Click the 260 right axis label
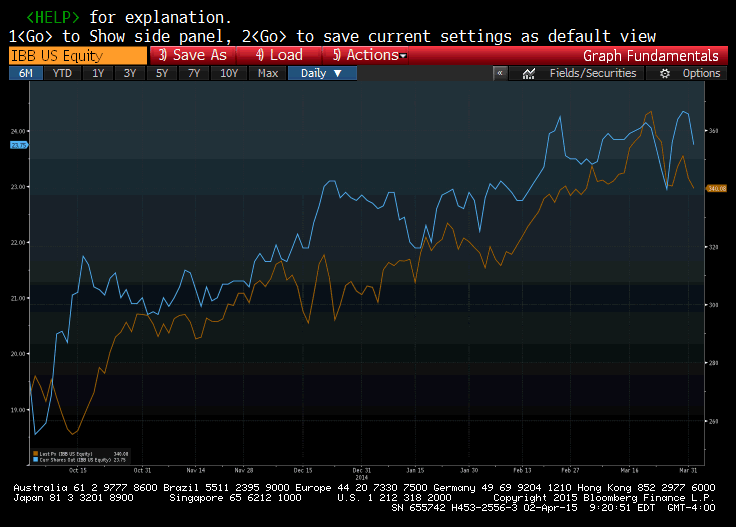This screenshot has width=736, height=527. click(713, 421)
